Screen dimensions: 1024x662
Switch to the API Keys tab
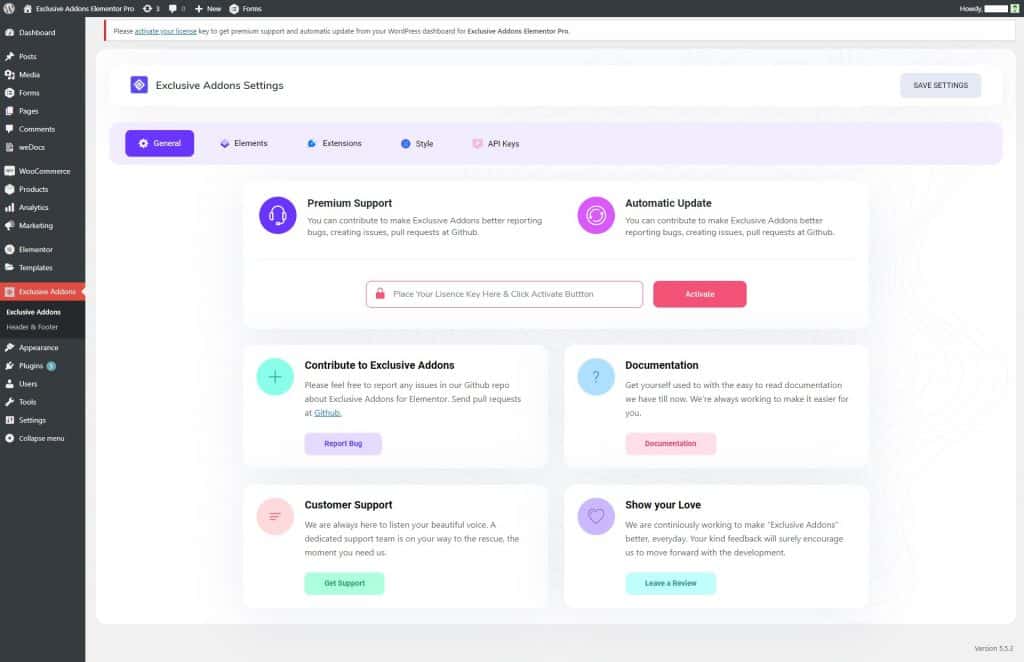coord(496,144)
